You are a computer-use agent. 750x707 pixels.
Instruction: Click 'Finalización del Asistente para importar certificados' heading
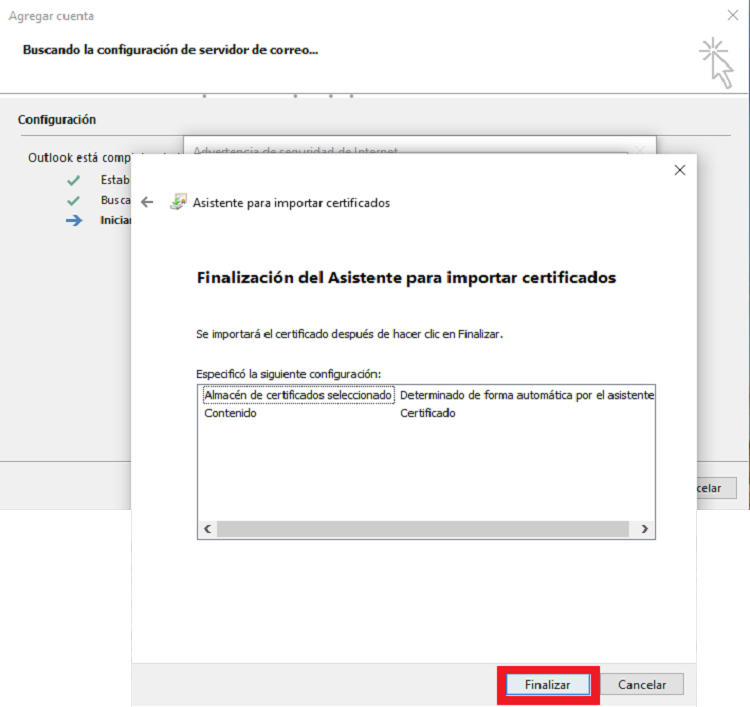[407, 277]
